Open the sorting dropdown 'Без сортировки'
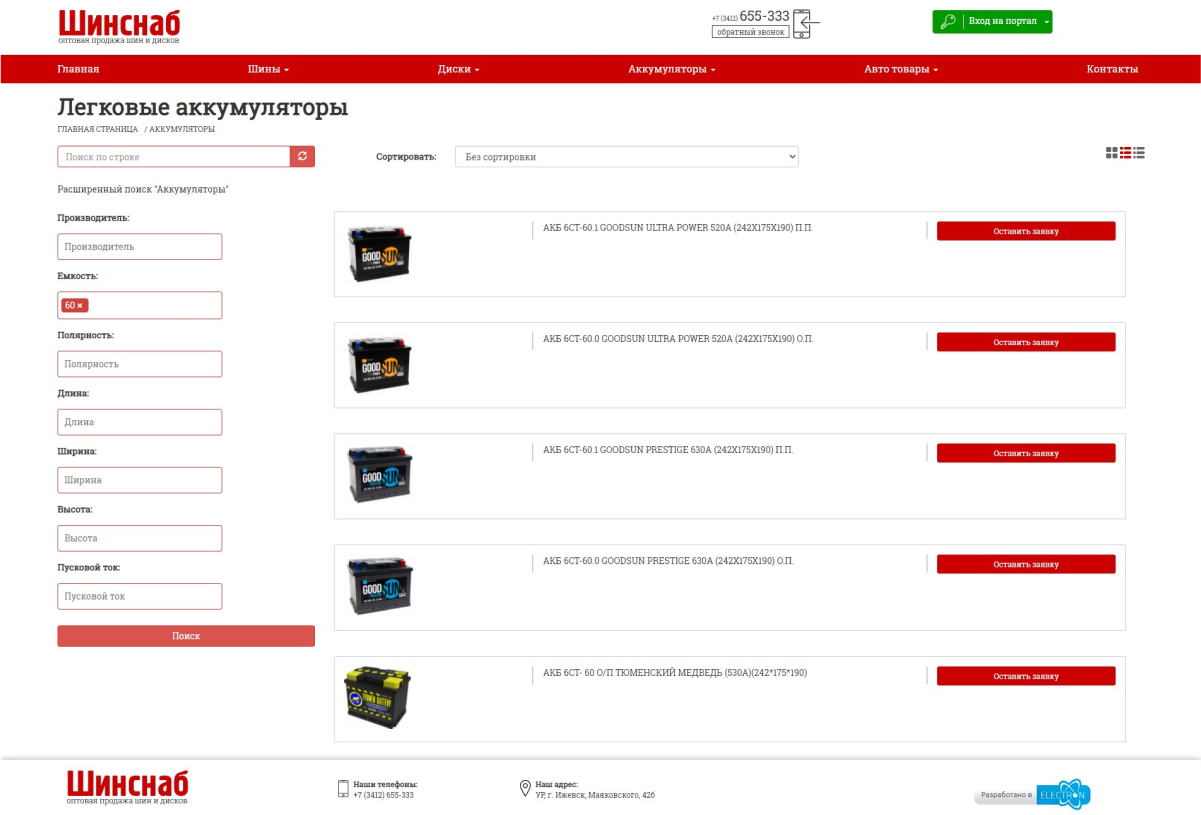The width and height of the screenshot is (1201, 815). coord(627,157)
